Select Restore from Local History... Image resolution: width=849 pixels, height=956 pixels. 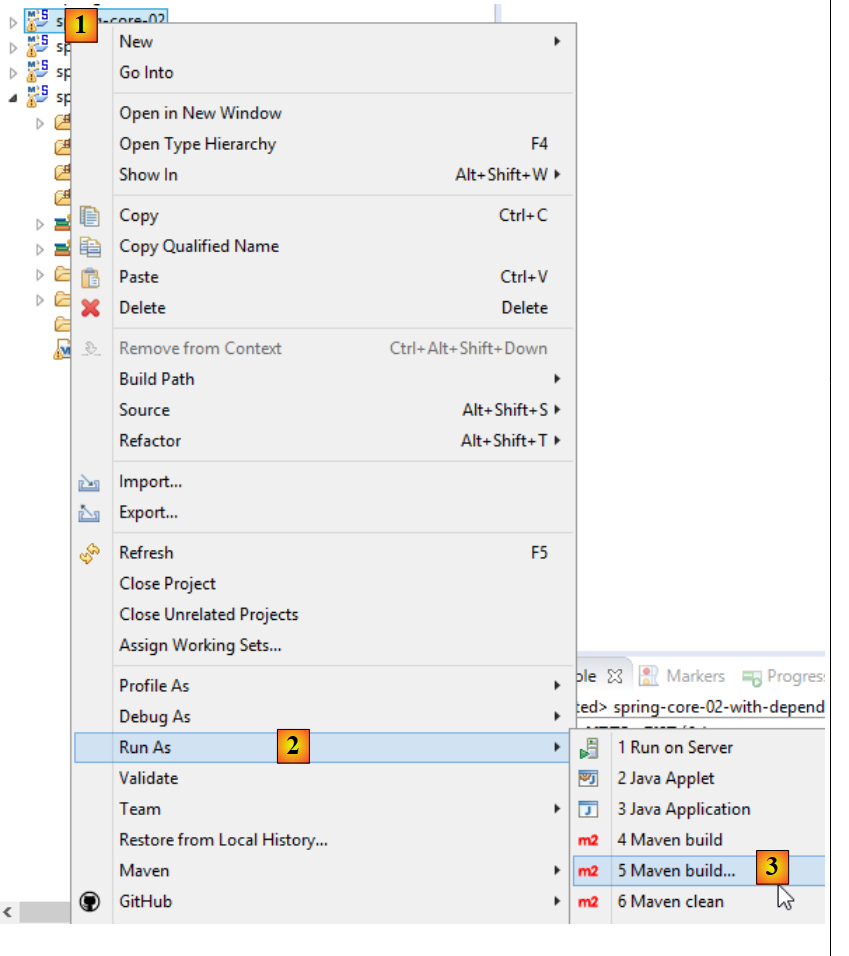click(223, 840)
